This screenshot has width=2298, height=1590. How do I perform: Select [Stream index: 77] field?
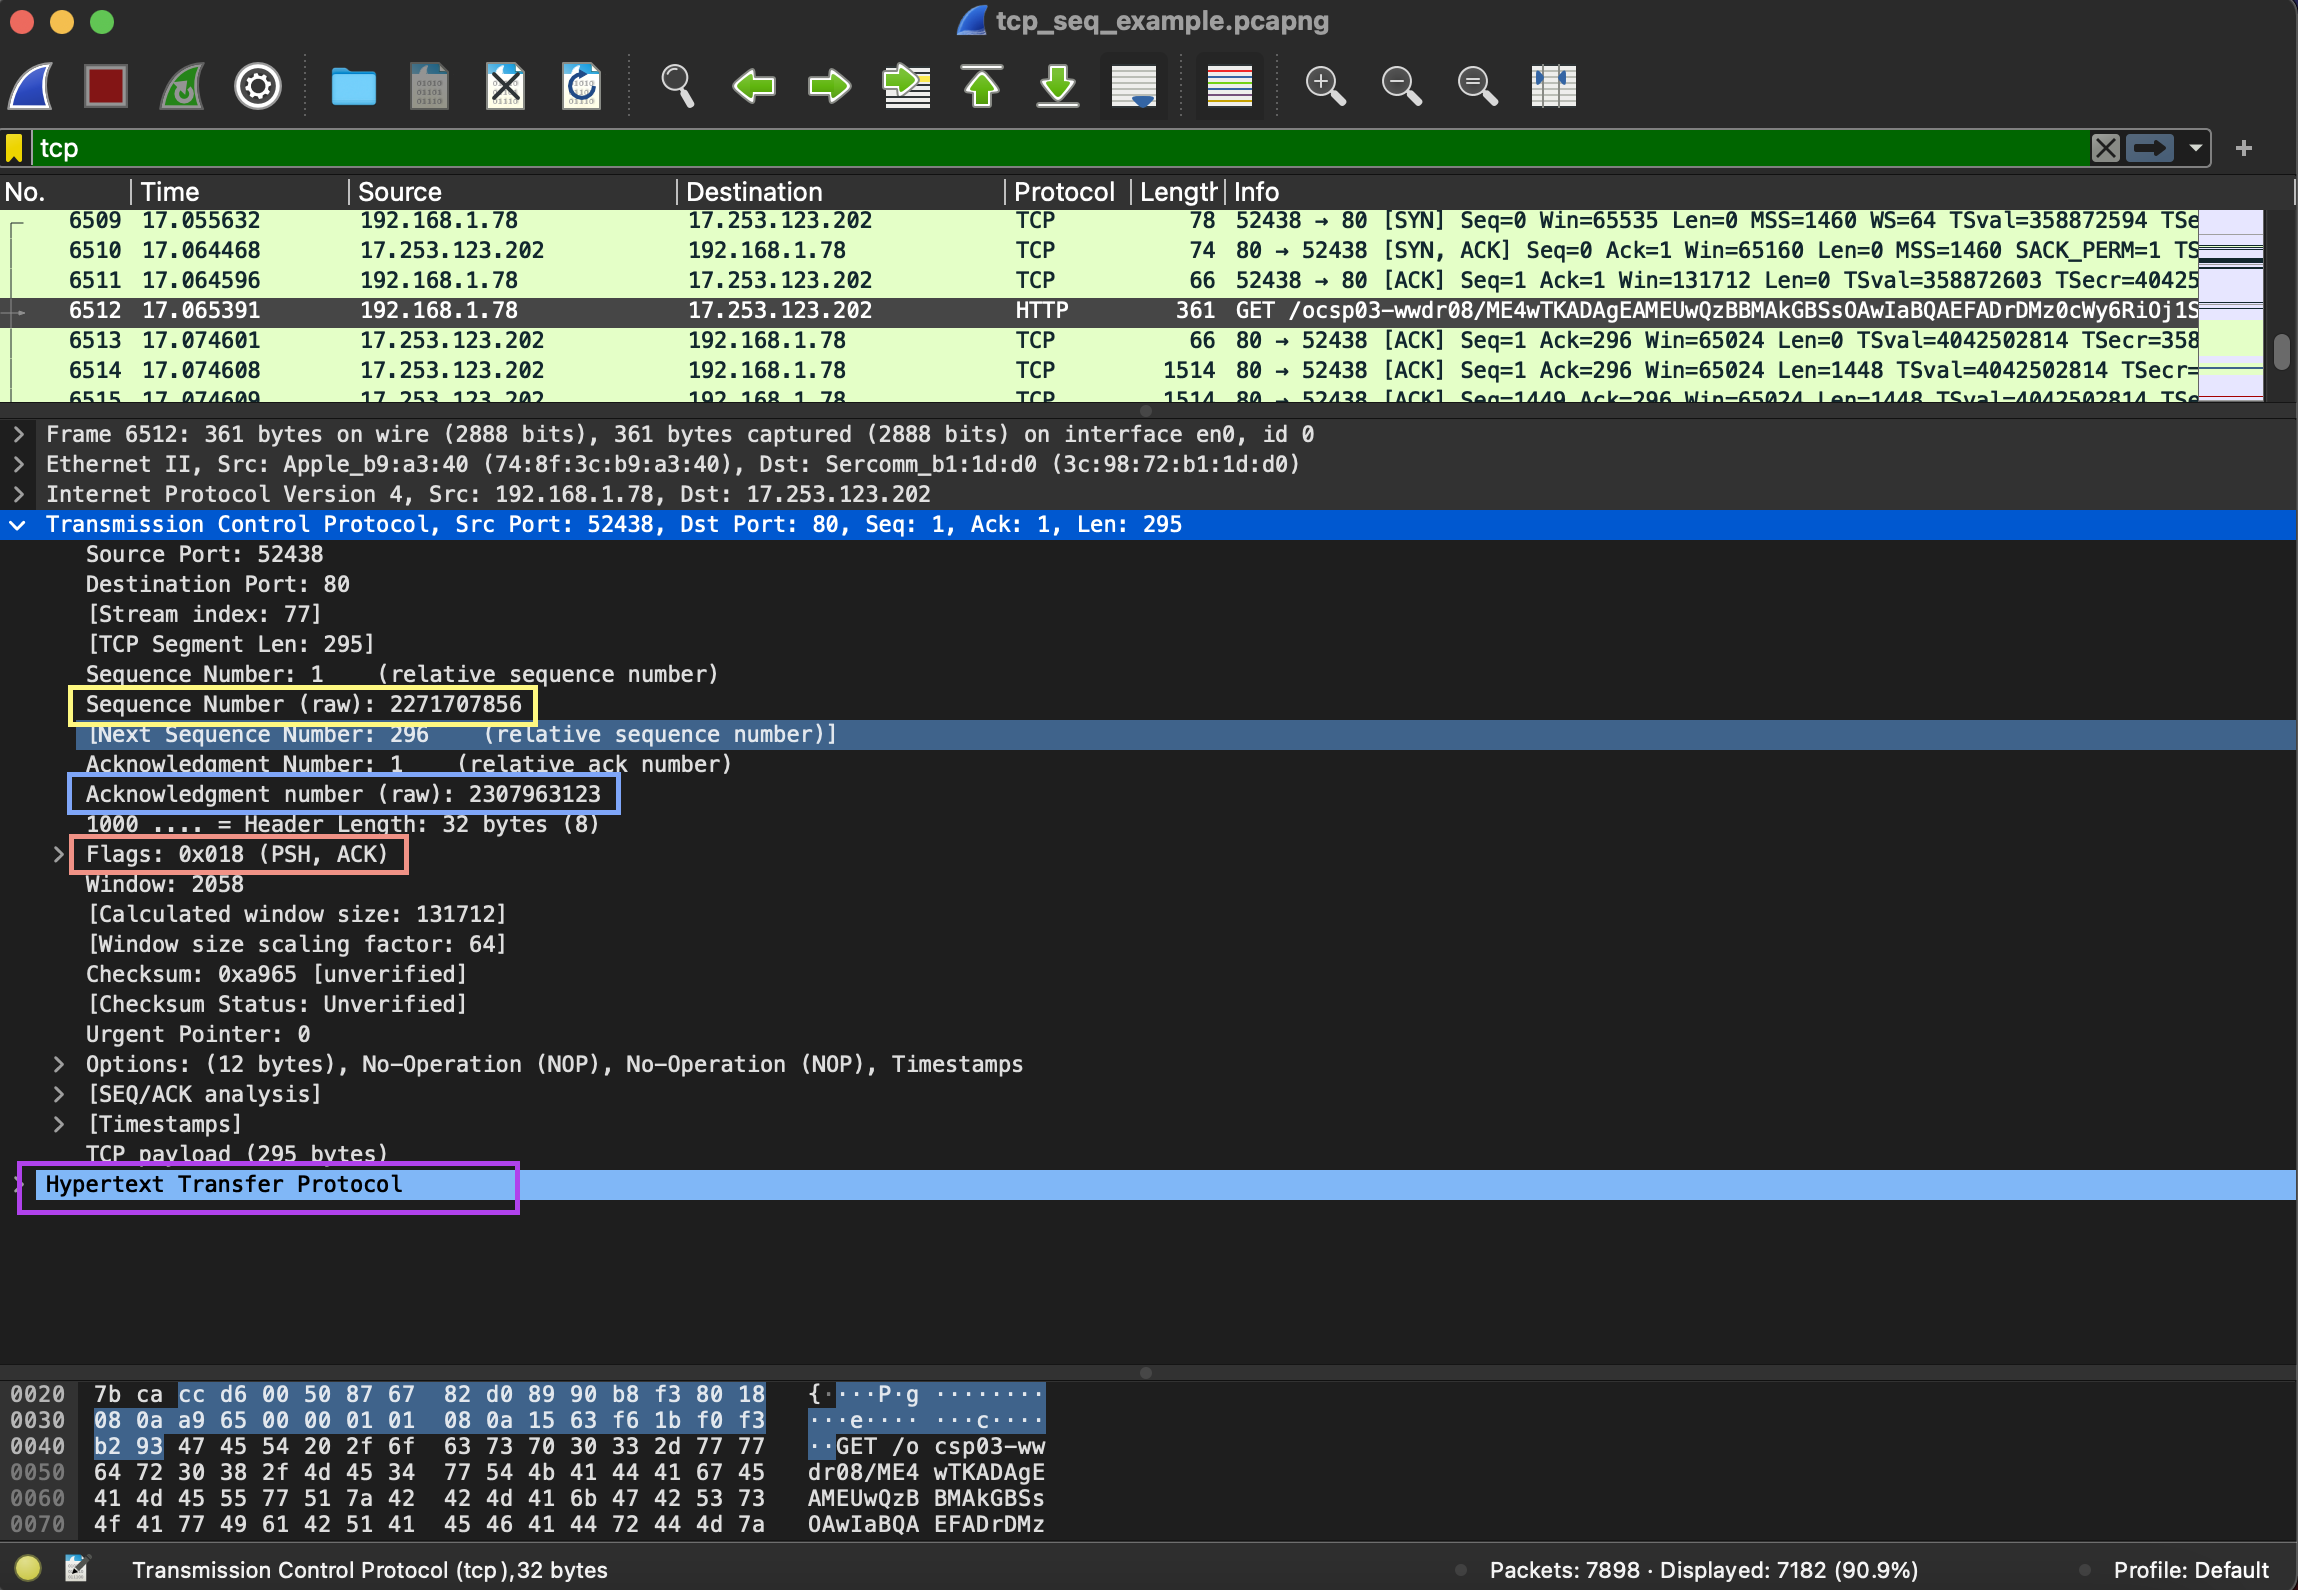[x=204, y=615]
